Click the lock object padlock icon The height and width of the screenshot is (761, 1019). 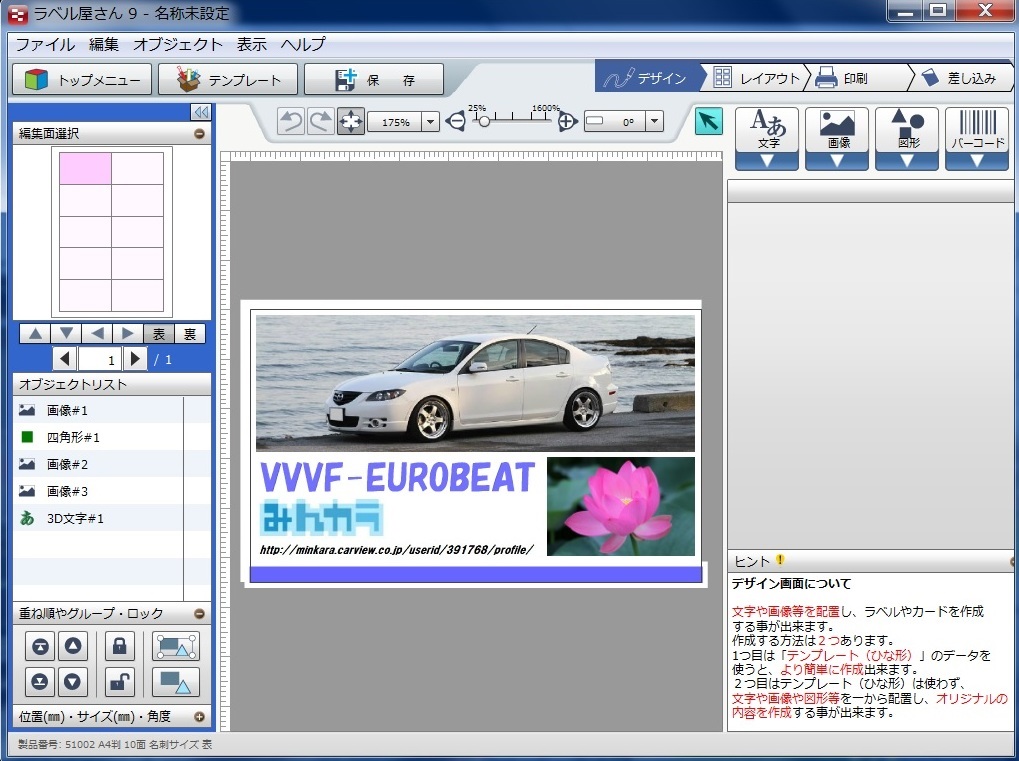tap(120, 646)
